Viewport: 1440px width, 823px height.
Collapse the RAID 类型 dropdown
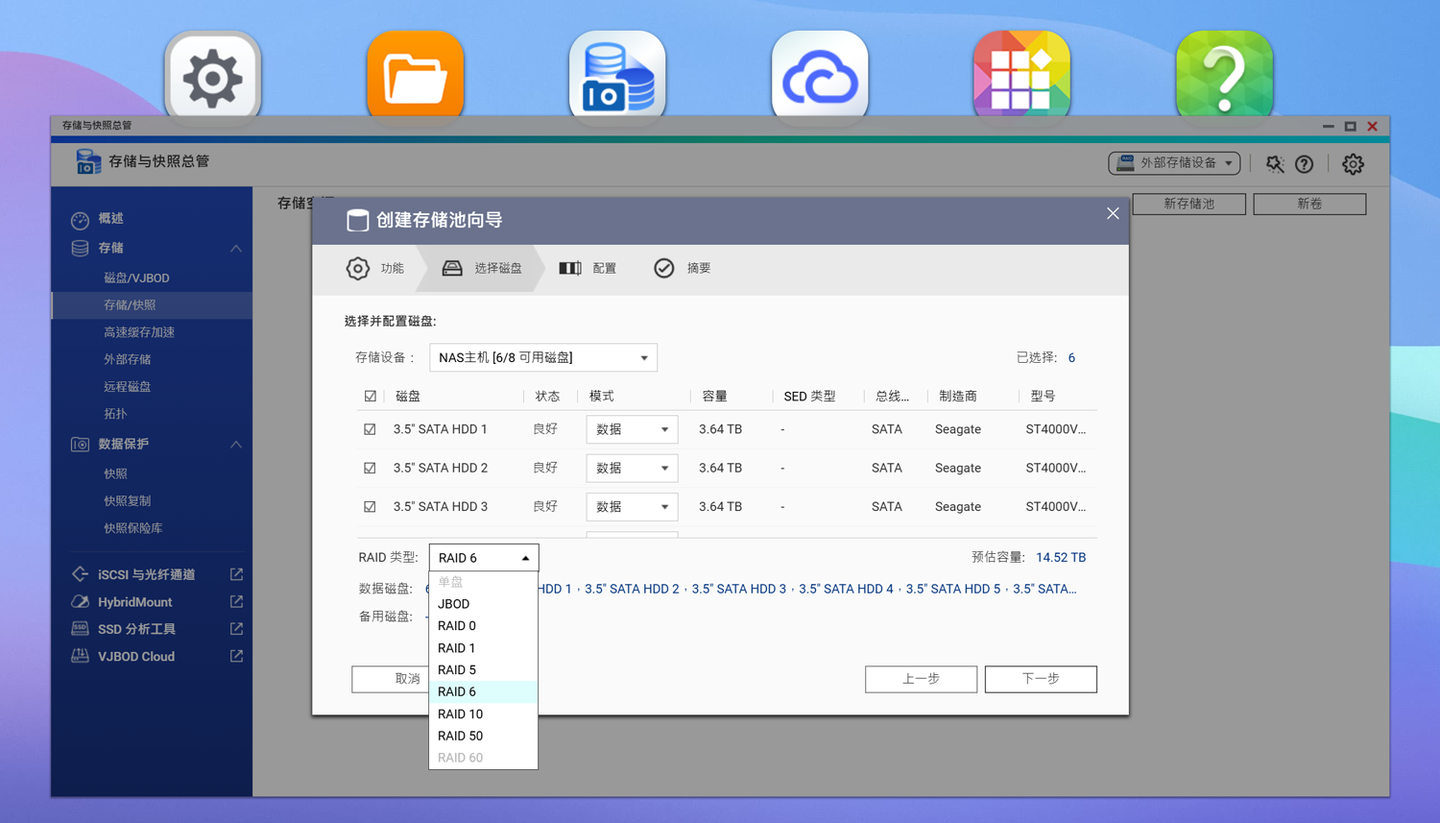click(x=484, y=558)
